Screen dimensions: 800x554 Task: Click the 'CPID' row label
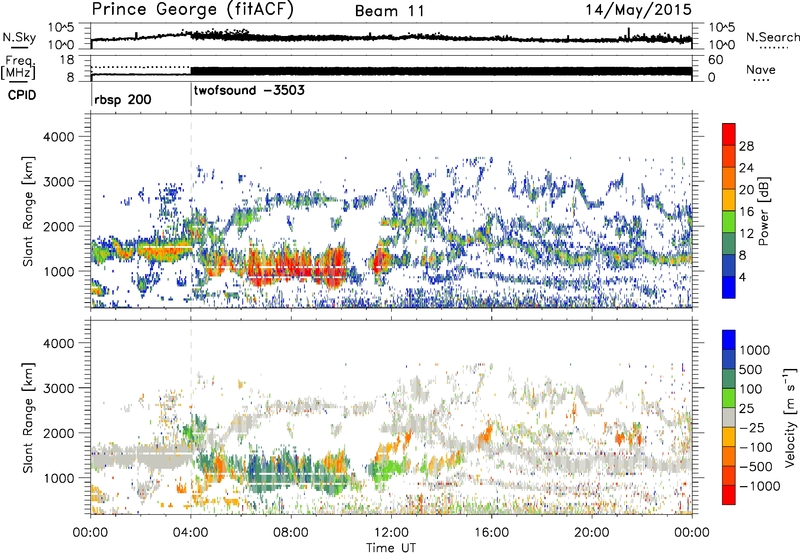click(x=21, y=95)
